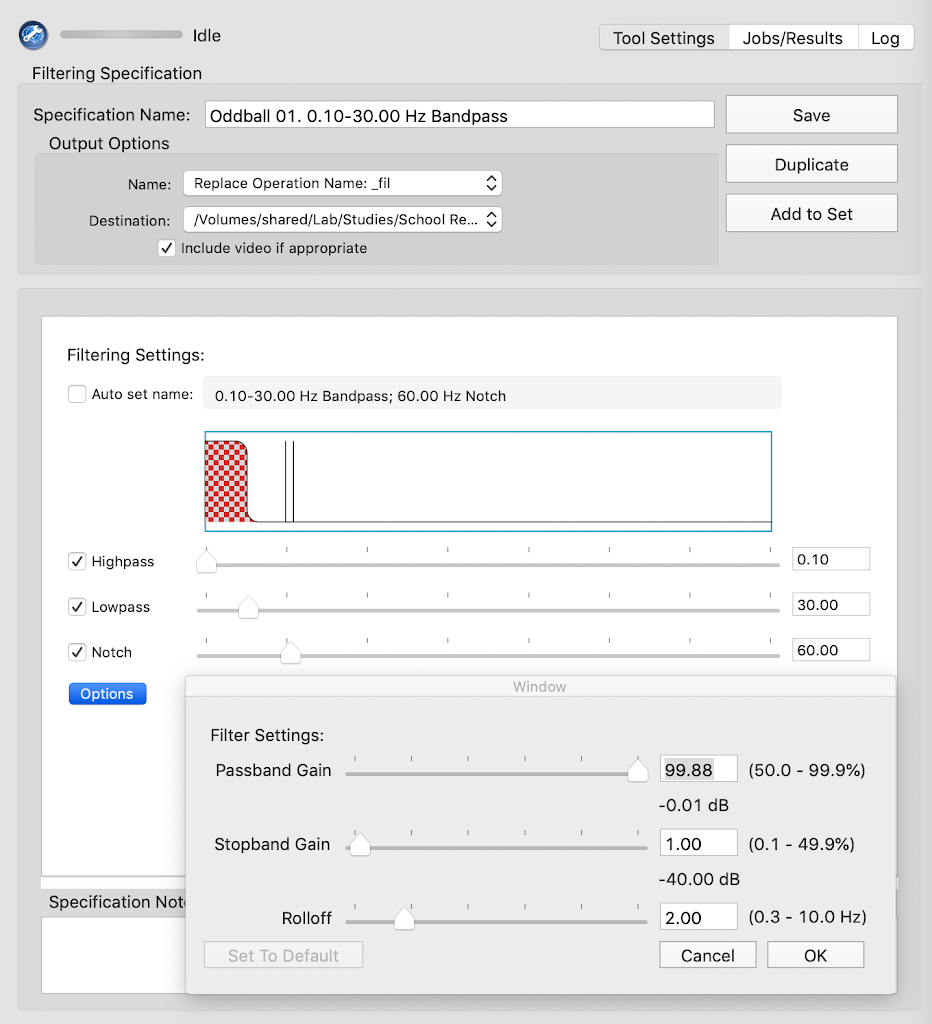Toggle the Highpass checkbox
This screenshot has height=1024, width=932.
(77, 562)
